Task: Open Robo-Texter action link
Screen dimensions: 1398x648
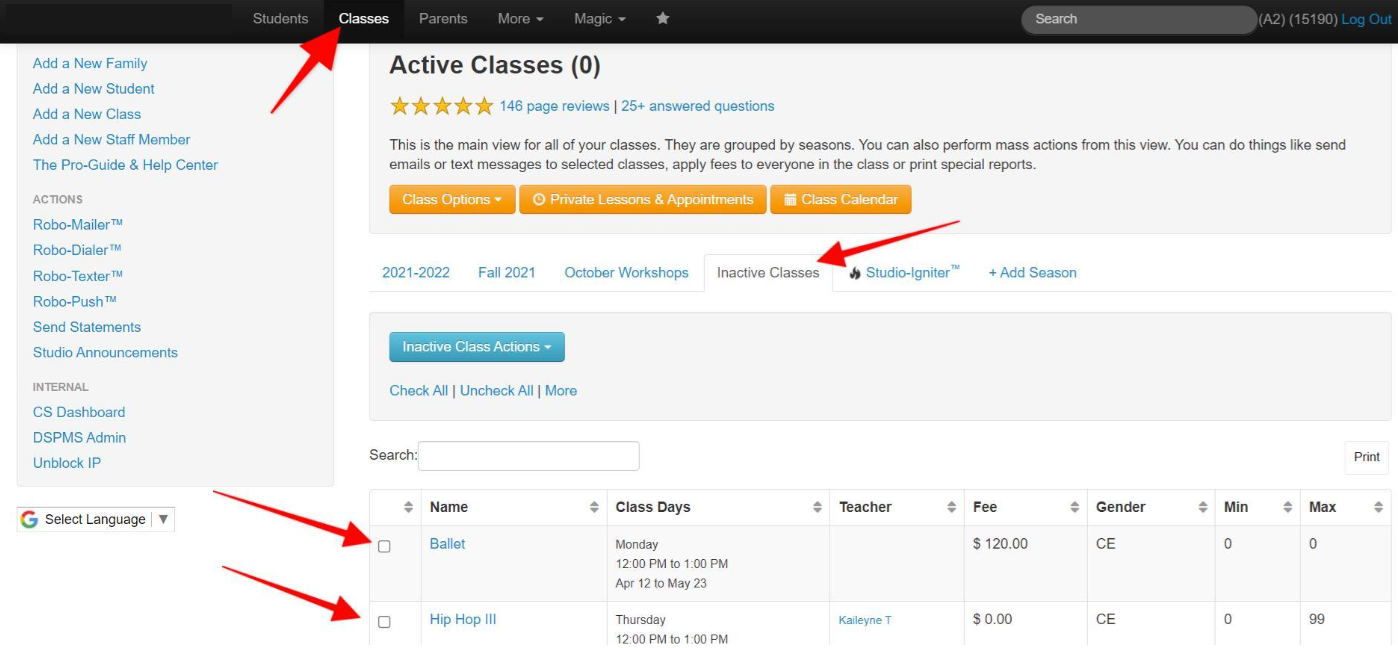Action: 78,276
